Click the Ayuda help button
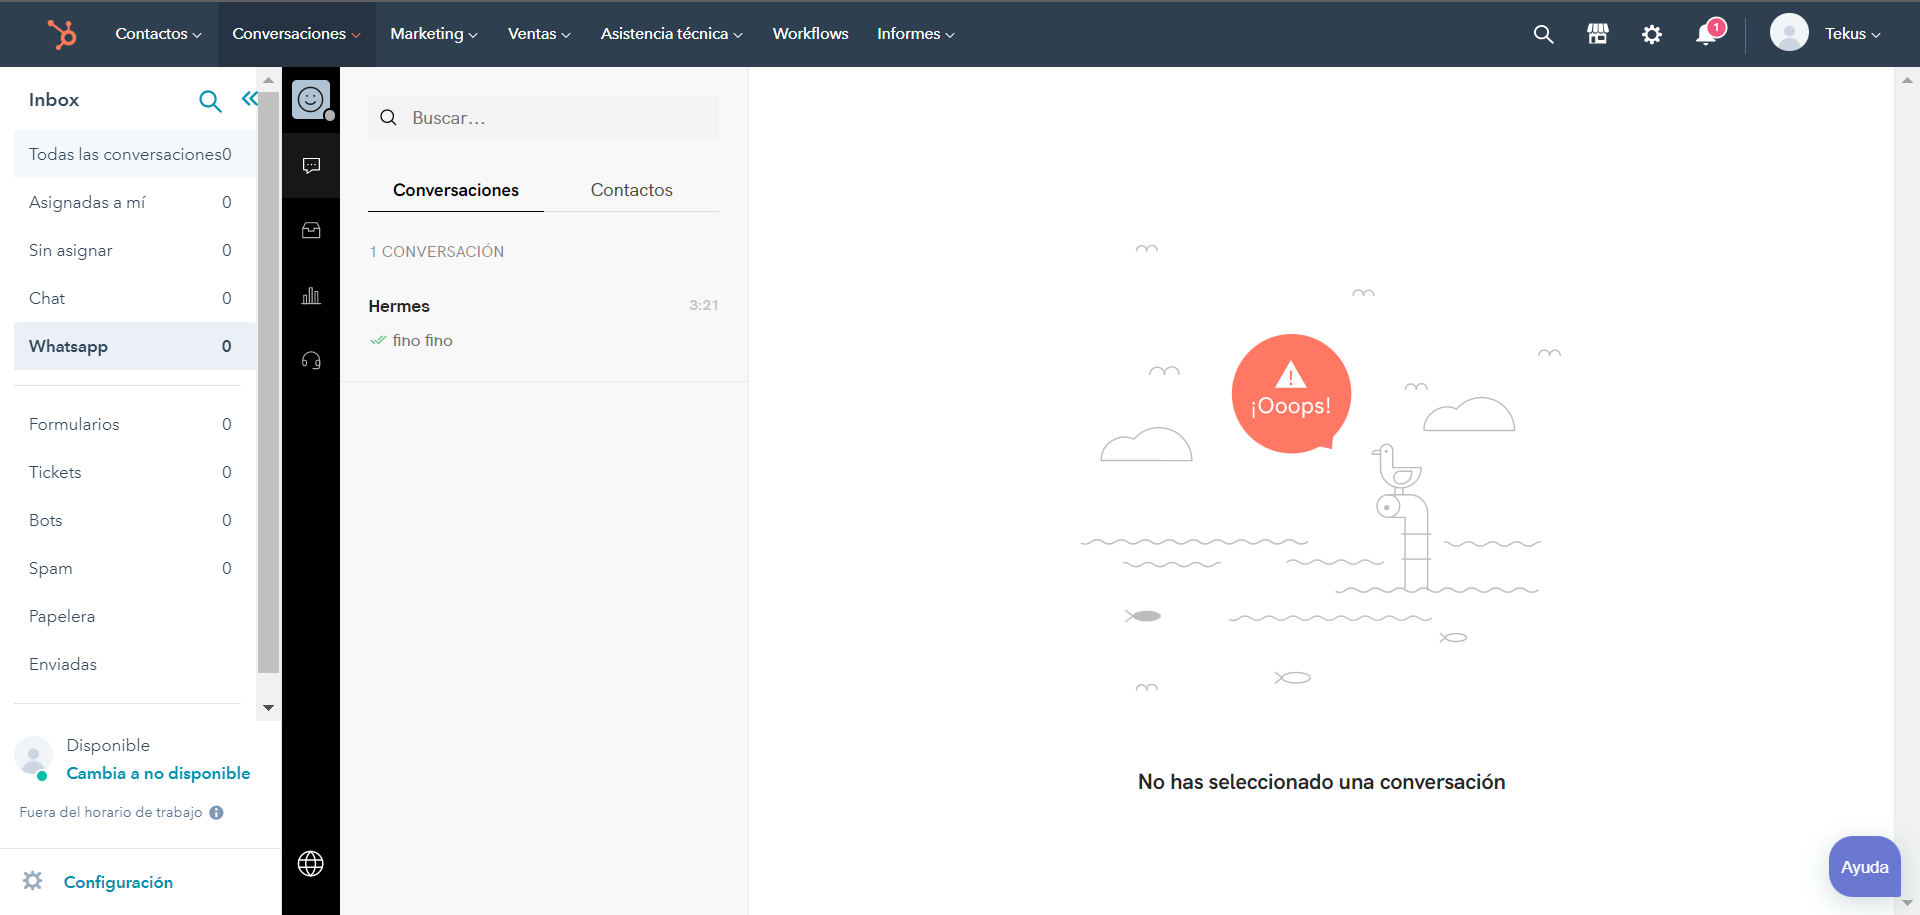This screenshot has width=1920, height=915. (x=1864, y=867)
